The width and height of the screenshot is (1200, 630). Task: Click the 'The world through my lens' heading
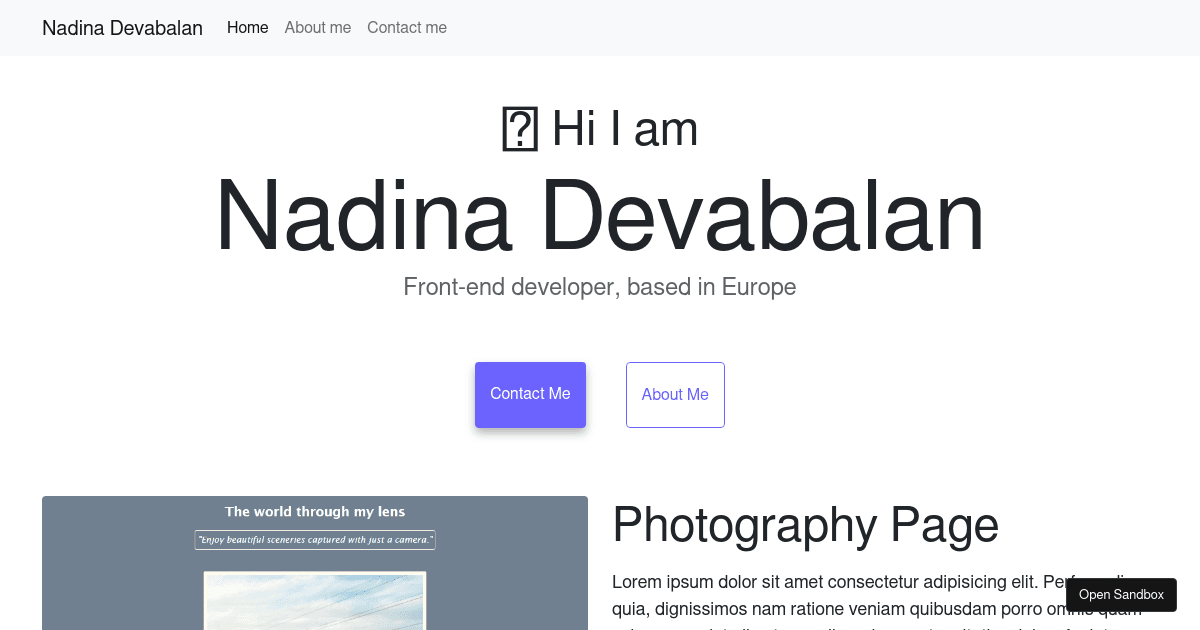coord(314,511)
